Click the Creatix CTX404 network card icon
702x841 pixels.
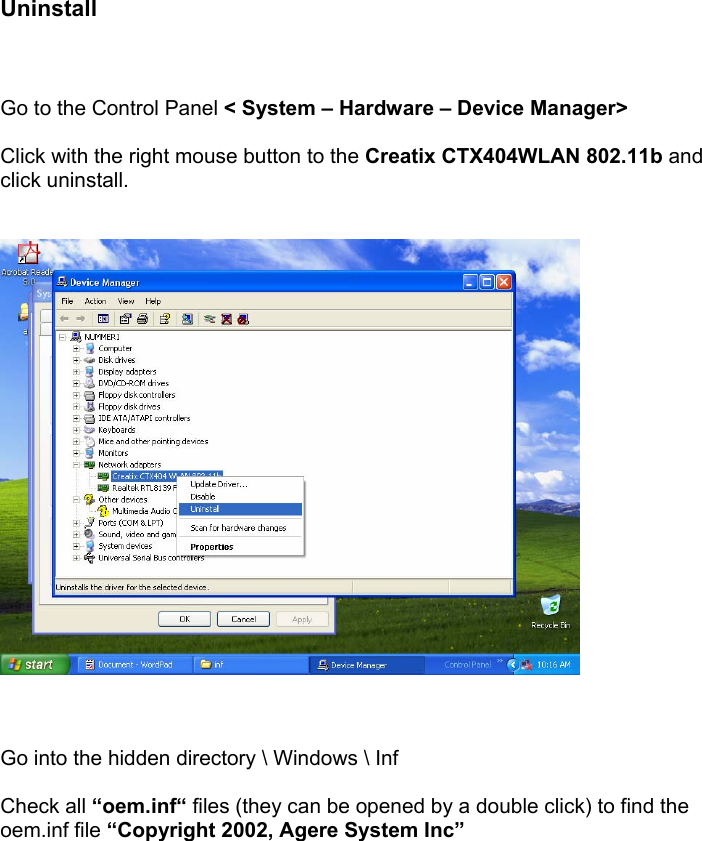pyautogui.click(x=103, y=476)
